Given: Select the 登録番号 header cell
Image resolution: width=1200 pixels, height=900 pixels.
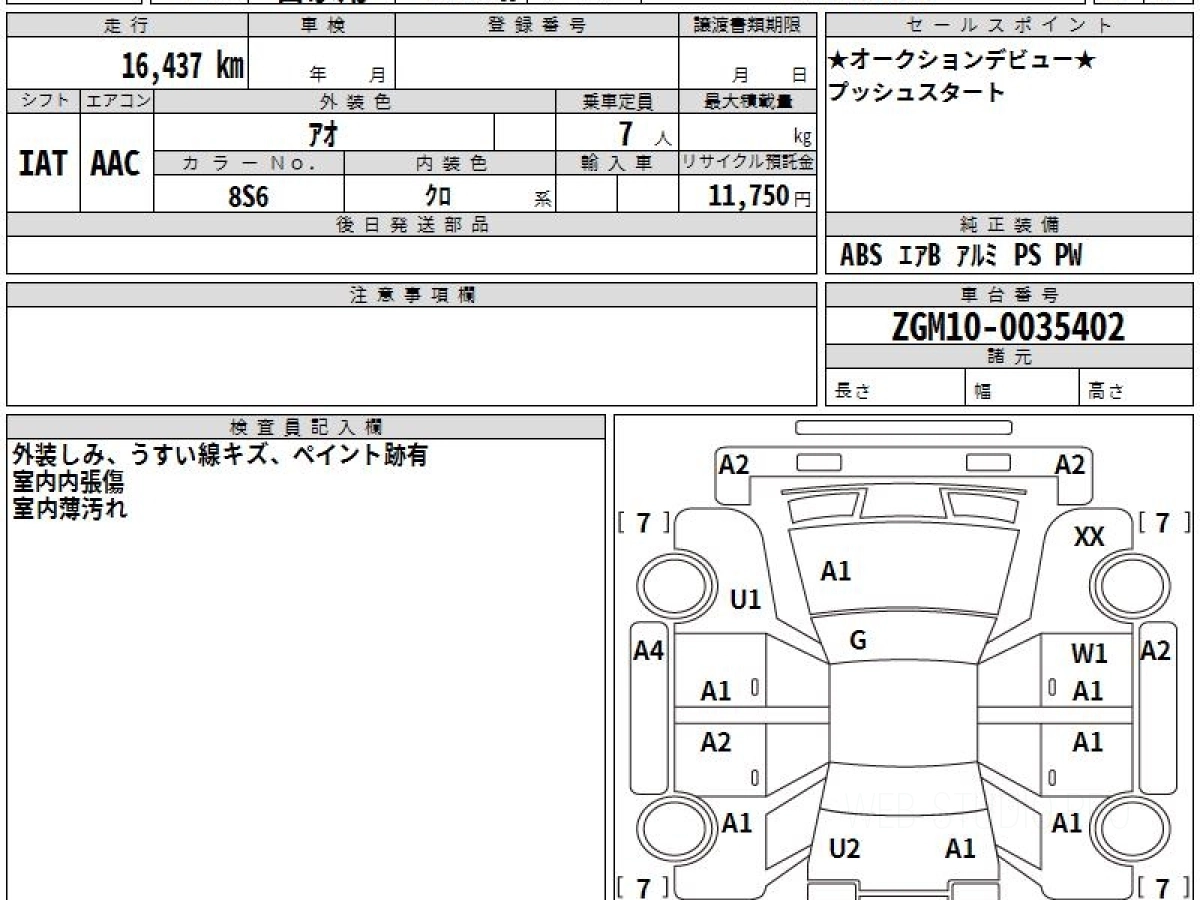Looking at the screenshot, I should (x=537, y=25).
